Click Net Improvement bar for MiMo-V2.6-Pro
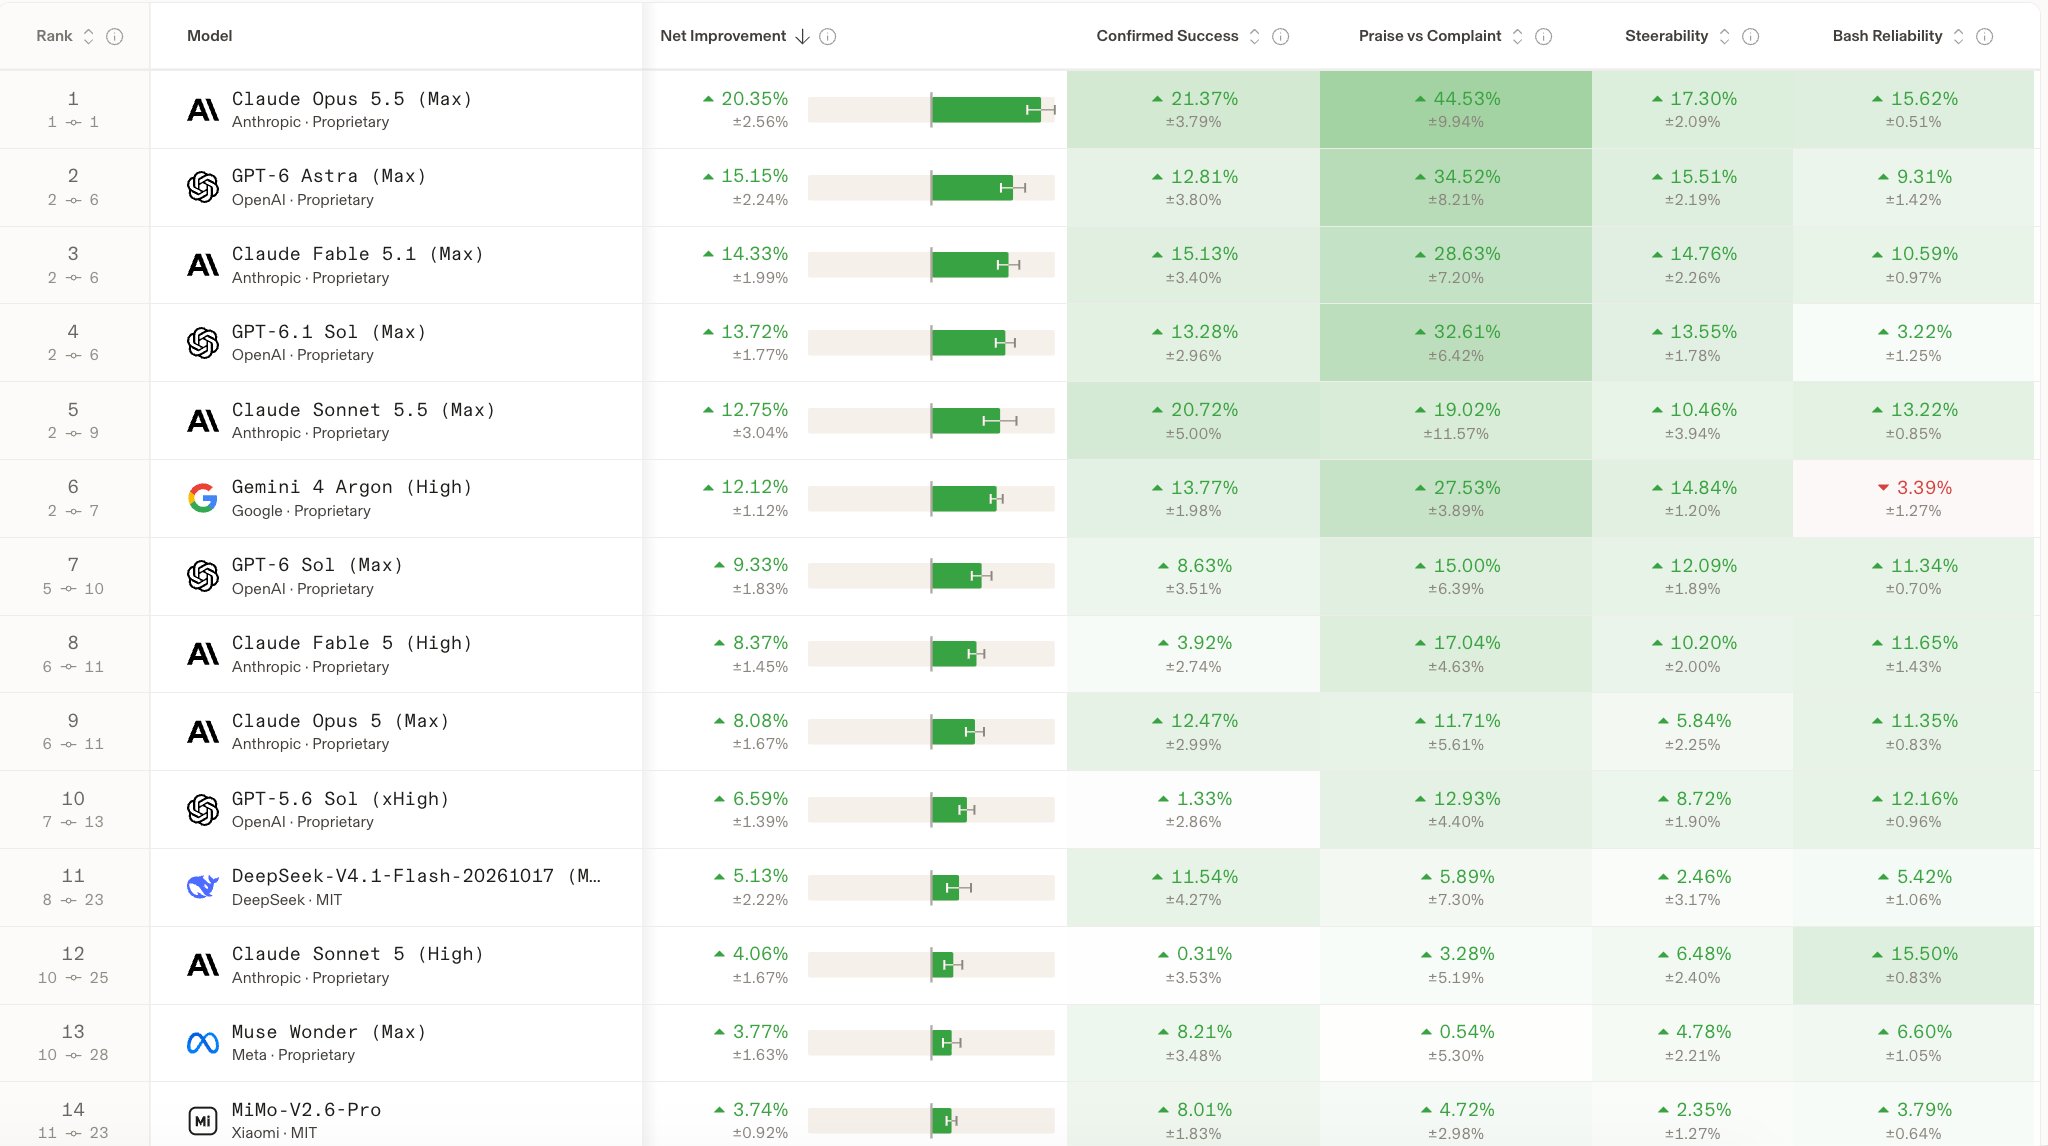 coord(931,1121)
